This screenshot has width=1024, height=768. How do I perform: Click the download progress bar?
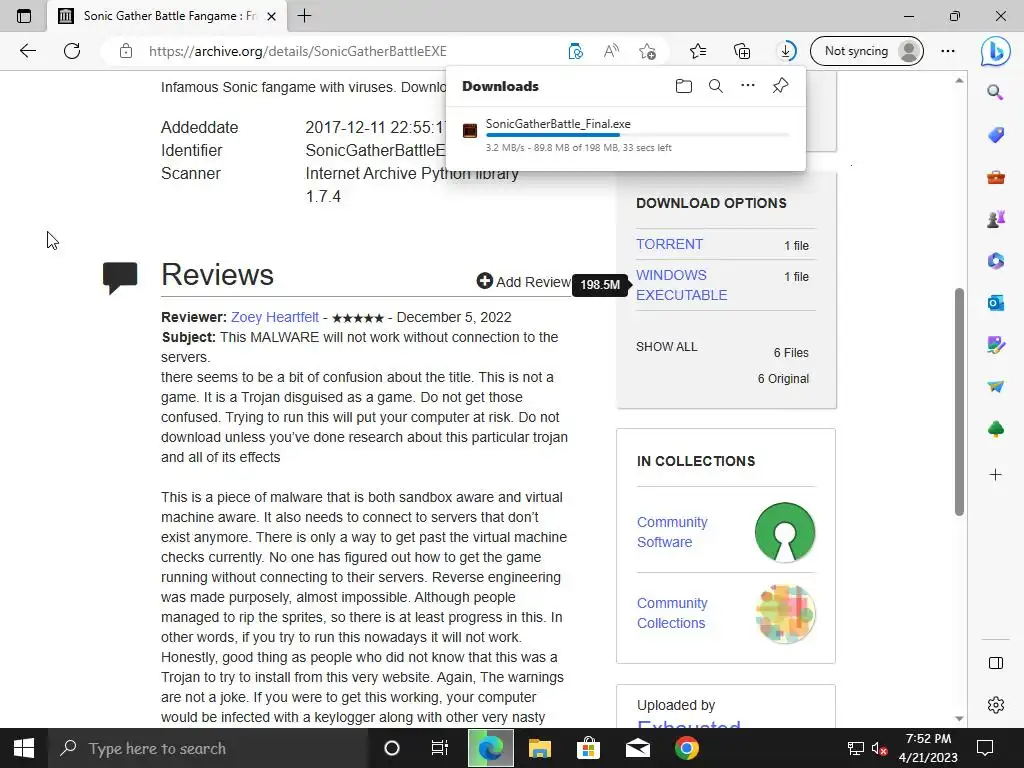point(637,135)
